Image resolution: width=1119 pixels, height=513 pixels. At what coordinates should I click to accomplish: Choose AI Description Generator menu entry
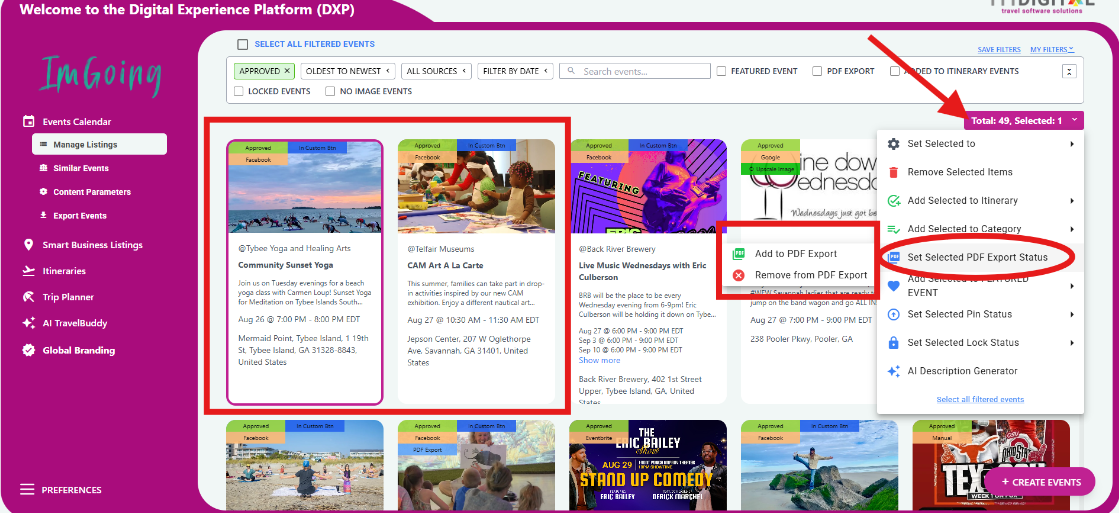click(980, 371)
